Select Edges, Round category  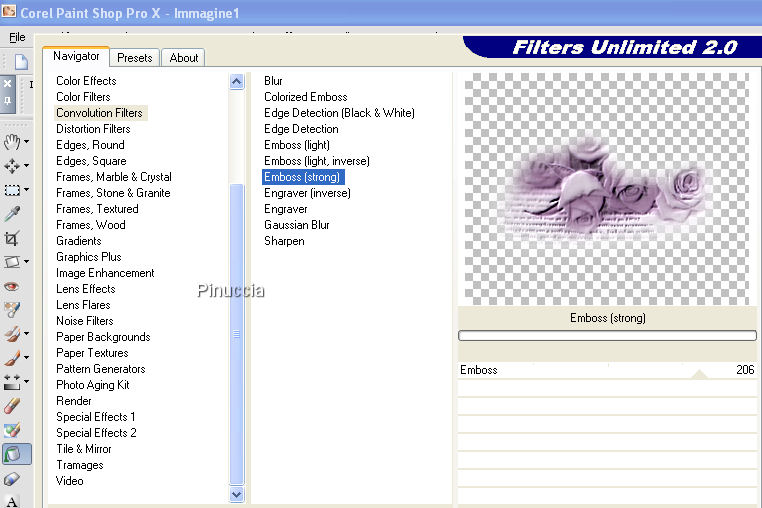(x=90, y=145)
